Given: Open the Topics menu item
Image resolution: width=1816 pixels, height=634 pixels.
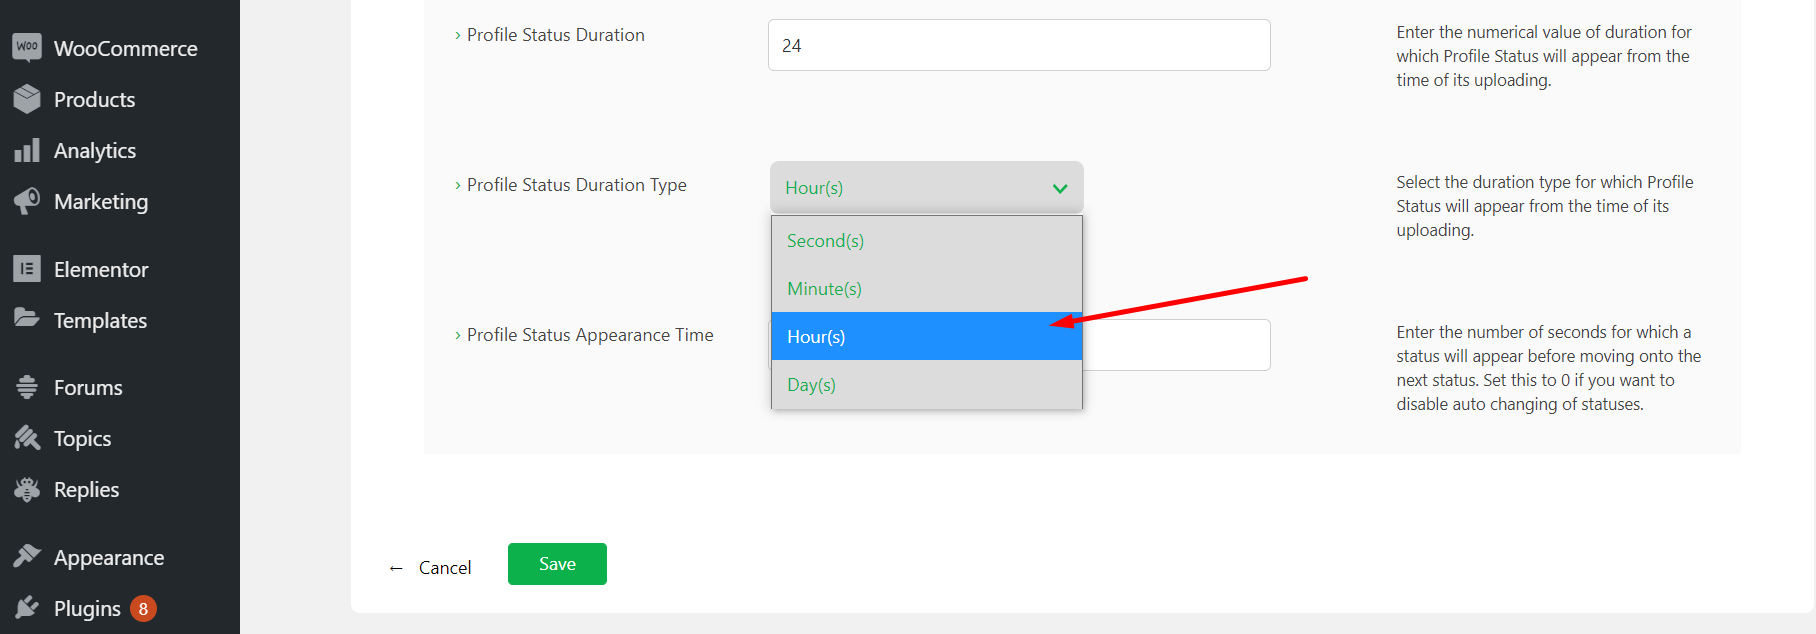Looking at the screenshot, I should tap(82, 439).
